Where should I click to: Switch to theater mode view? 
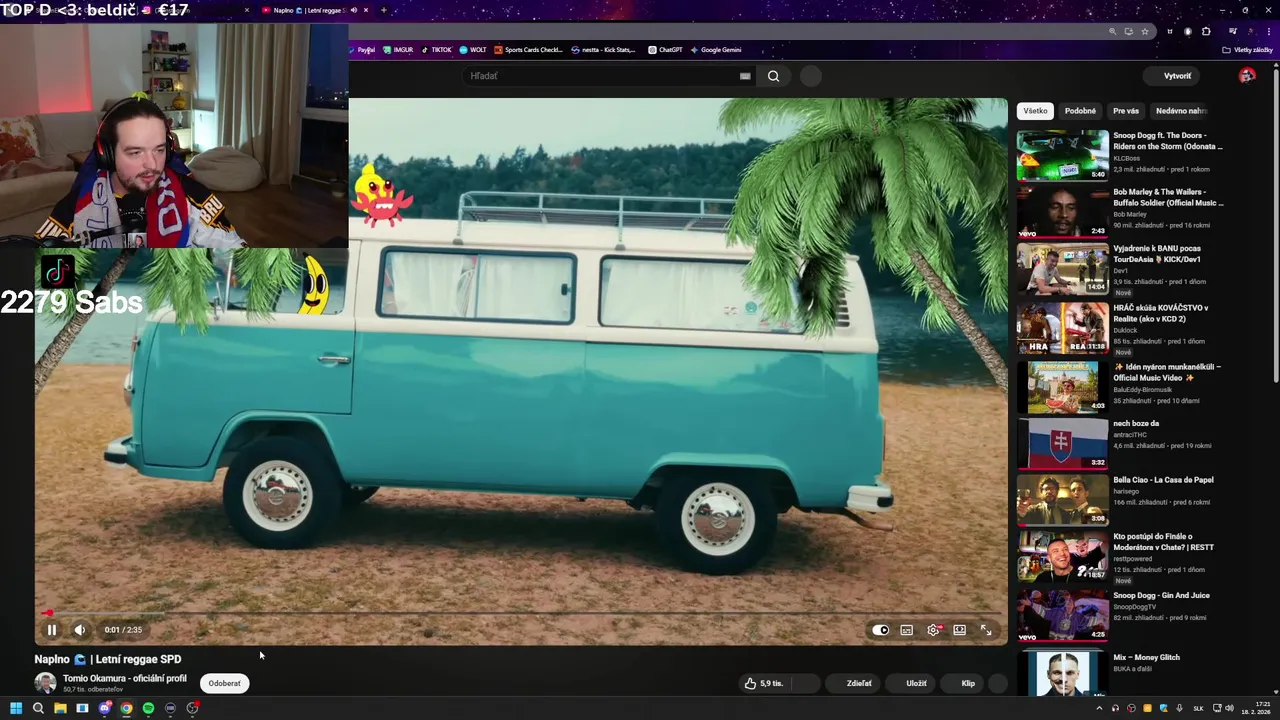(959, 630)
